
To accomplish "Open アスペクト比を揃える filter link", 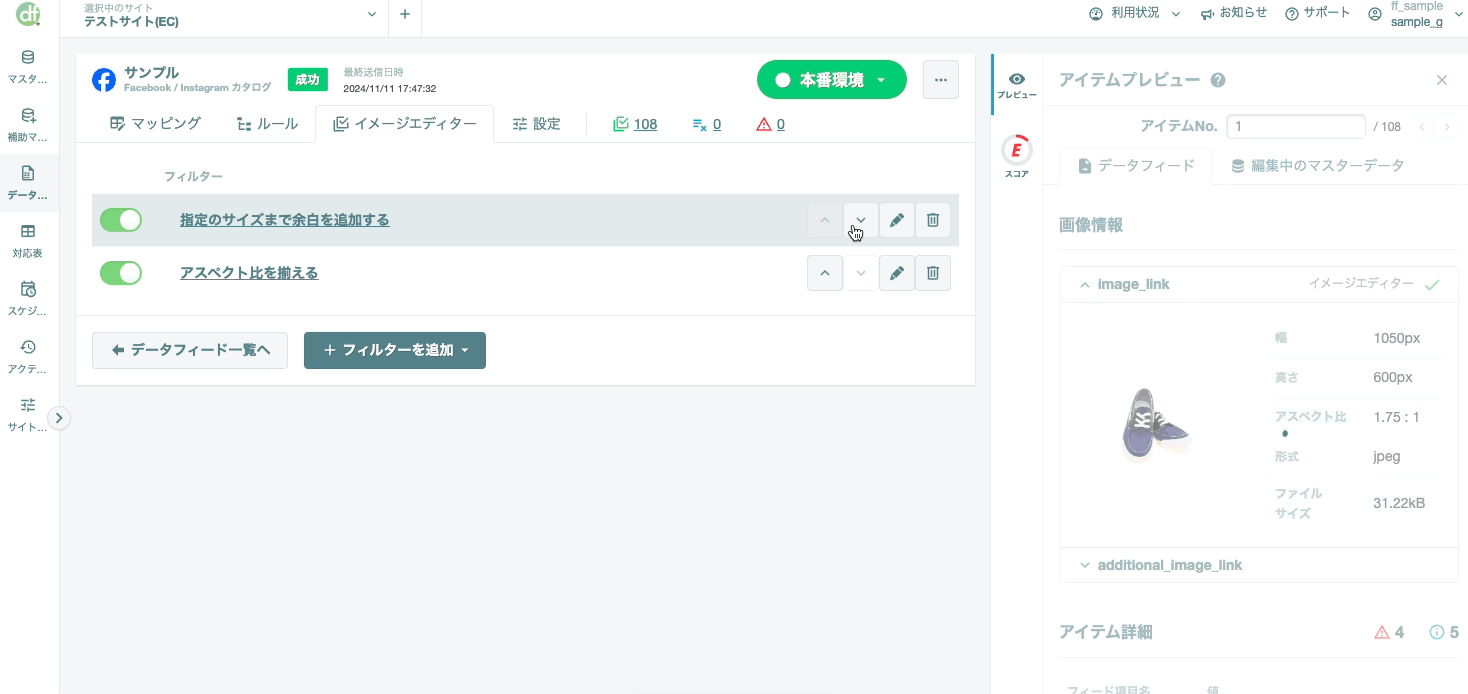I will 249,273.
